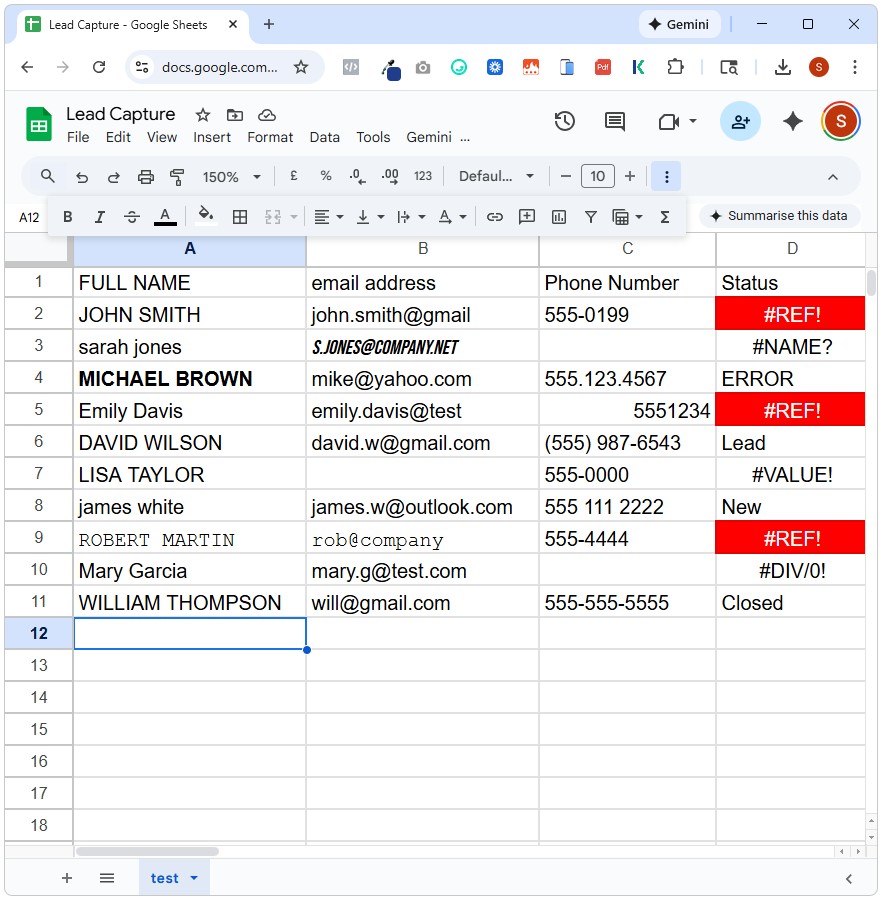Image resolution: width=883 pixels, height=901 pixels.
Task: Open the zoom 150% dropdown
Action: pyautogui.click(x=232, y=176)
